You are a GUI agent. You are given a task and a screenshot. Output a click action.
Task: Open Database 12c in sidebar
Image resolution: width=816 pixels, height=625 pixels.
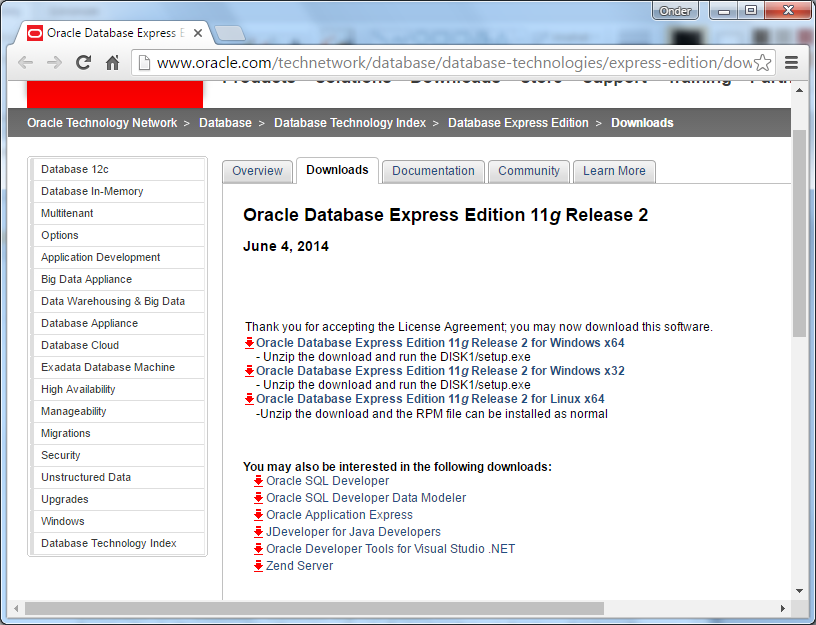click(119, 170)
